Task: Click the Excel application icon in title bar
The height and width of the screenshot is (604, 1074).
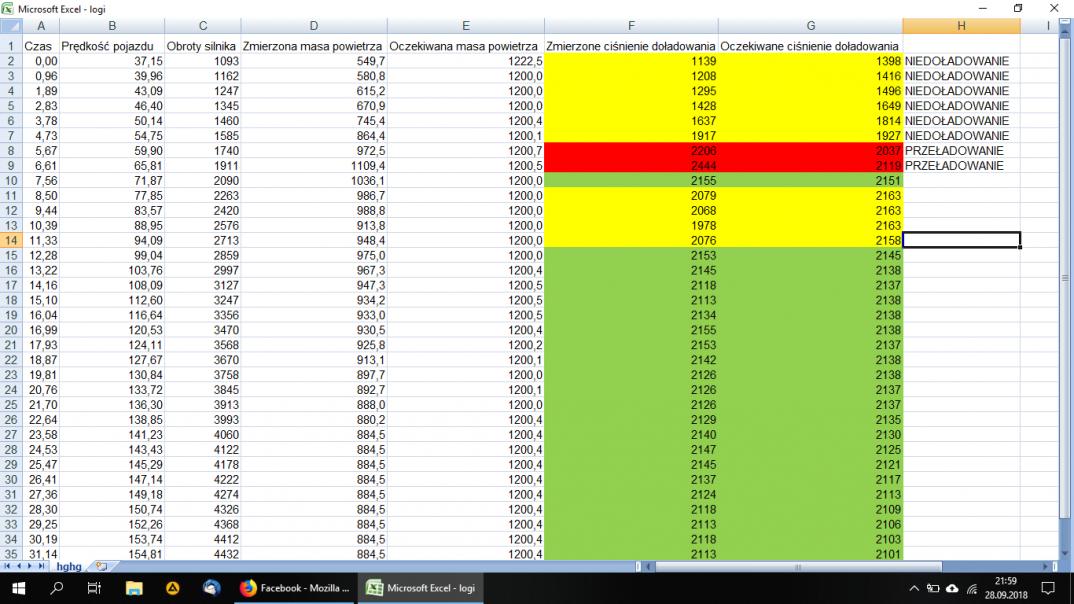Action: (x=8, y=8)
